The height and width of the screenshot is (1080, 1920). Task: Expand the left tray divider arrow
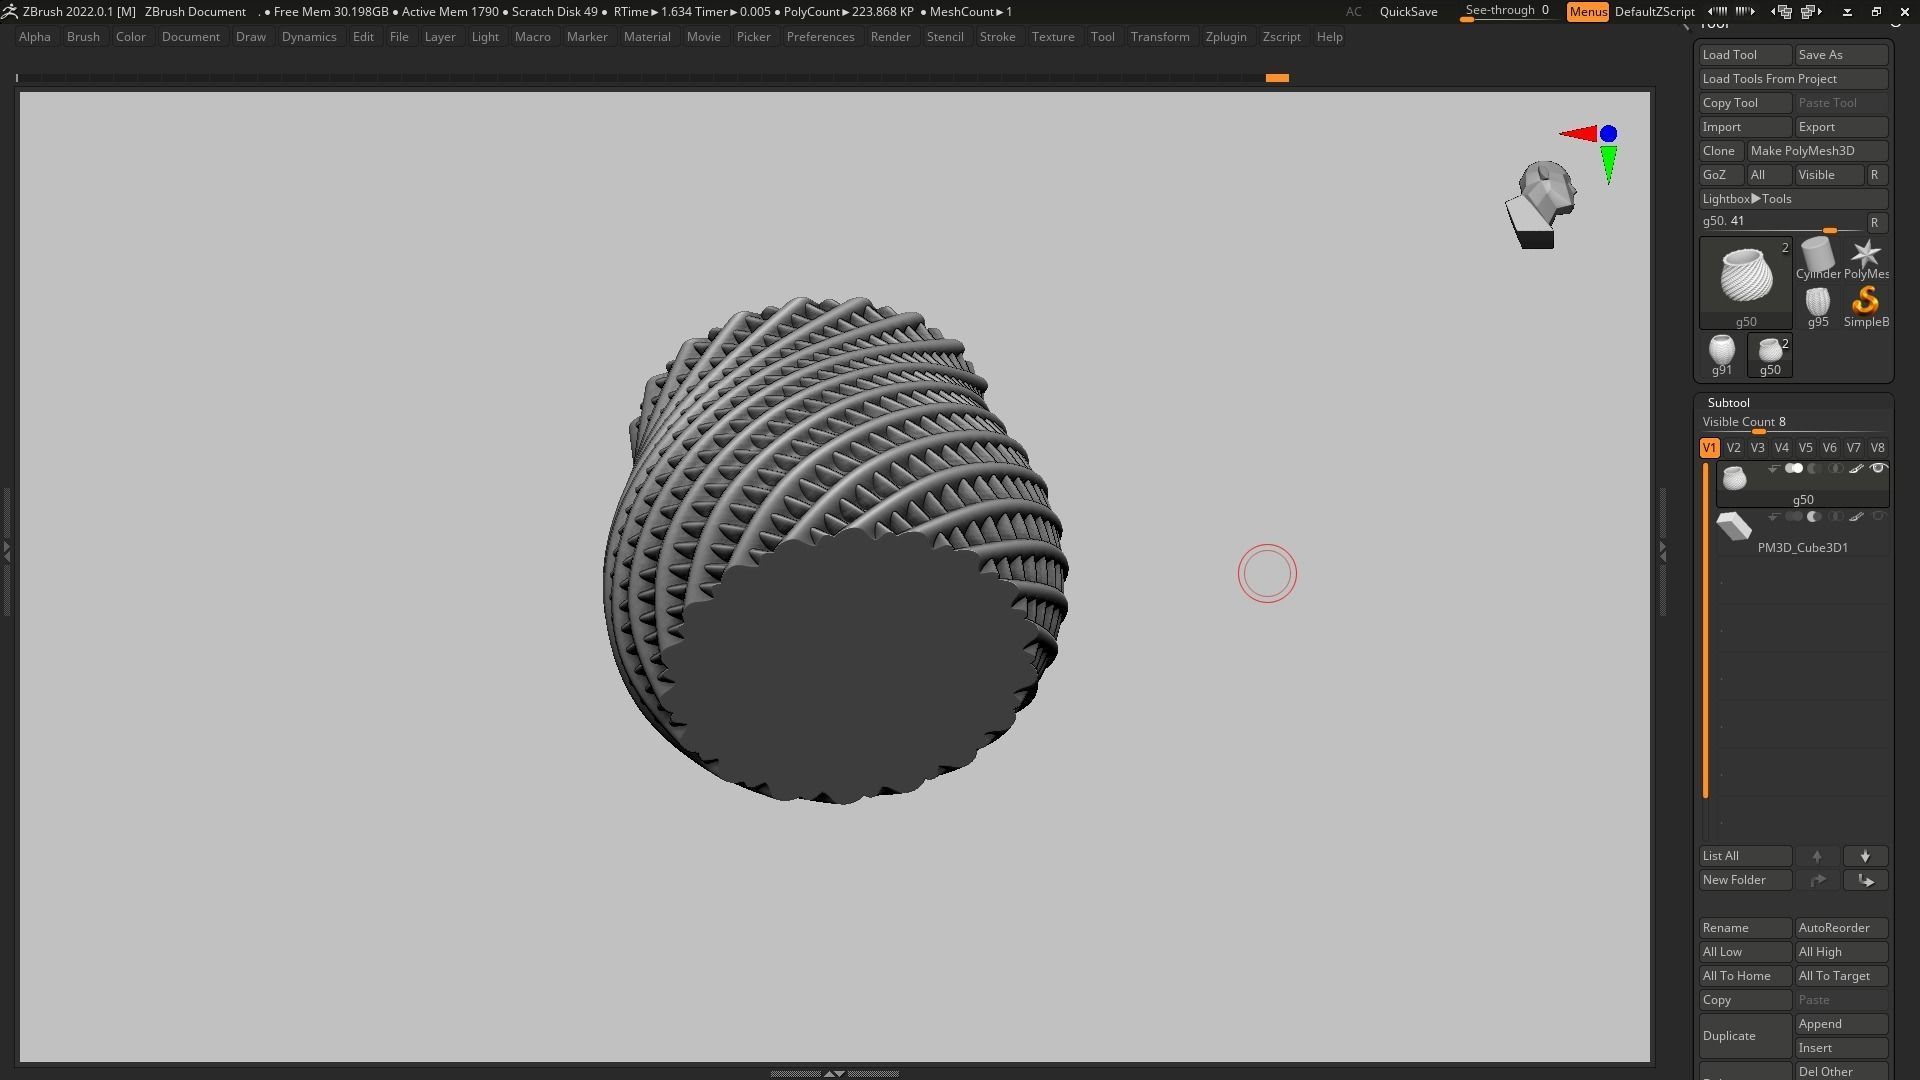[7, 550]
